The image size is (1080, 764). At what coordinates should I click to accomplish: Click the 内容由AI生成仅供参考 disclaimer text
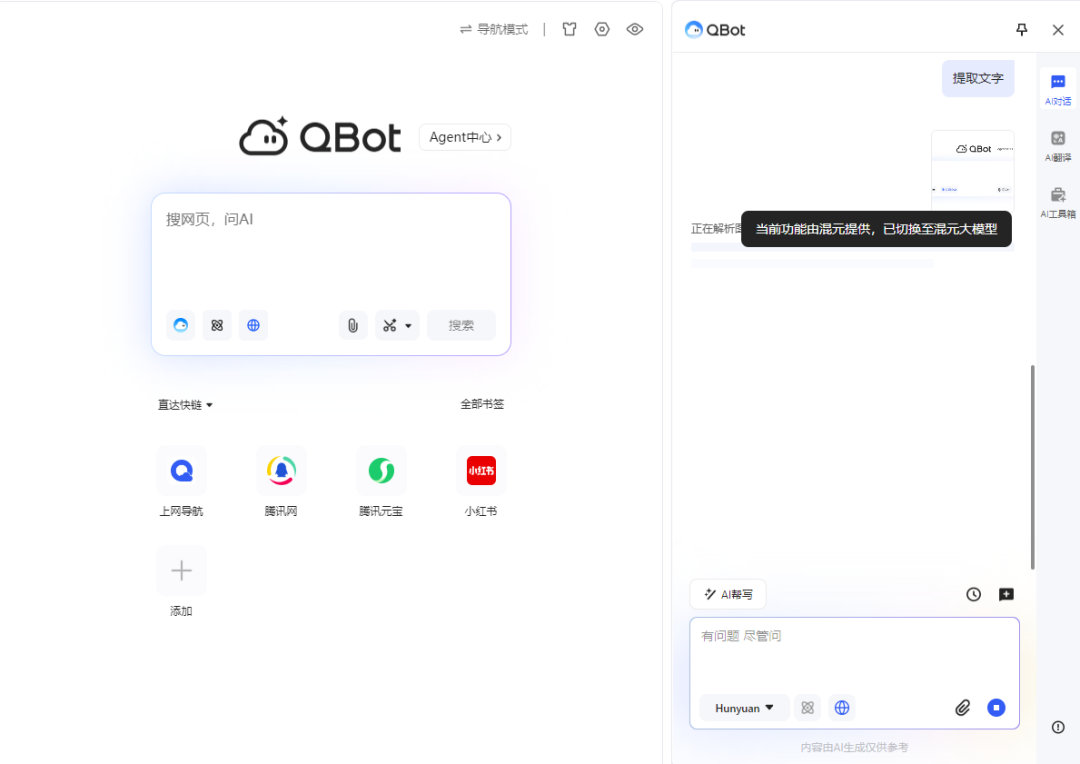click(854, 747)
